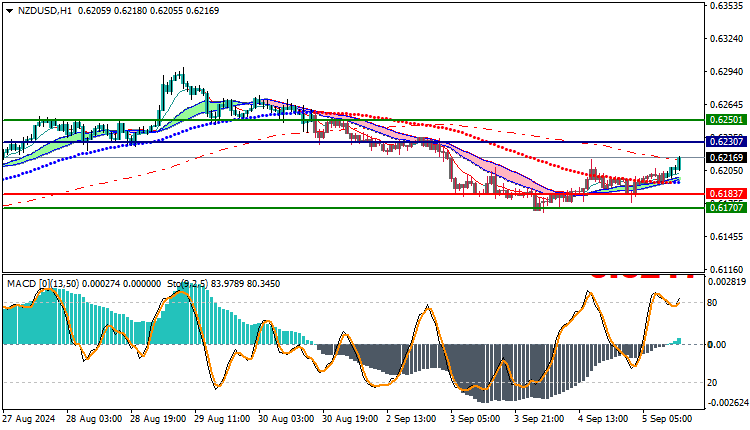Click the 3 Sep 05:00 time label
750x430 pixels.
click(x=475, y=419)
